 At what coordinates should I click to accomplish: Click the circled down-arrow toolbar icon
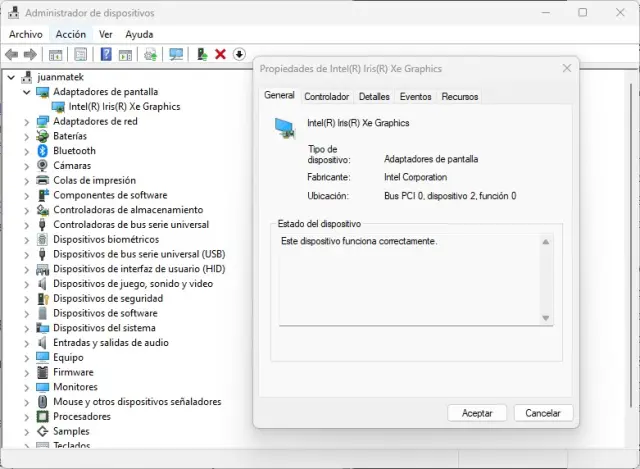(x=239, y=54)
